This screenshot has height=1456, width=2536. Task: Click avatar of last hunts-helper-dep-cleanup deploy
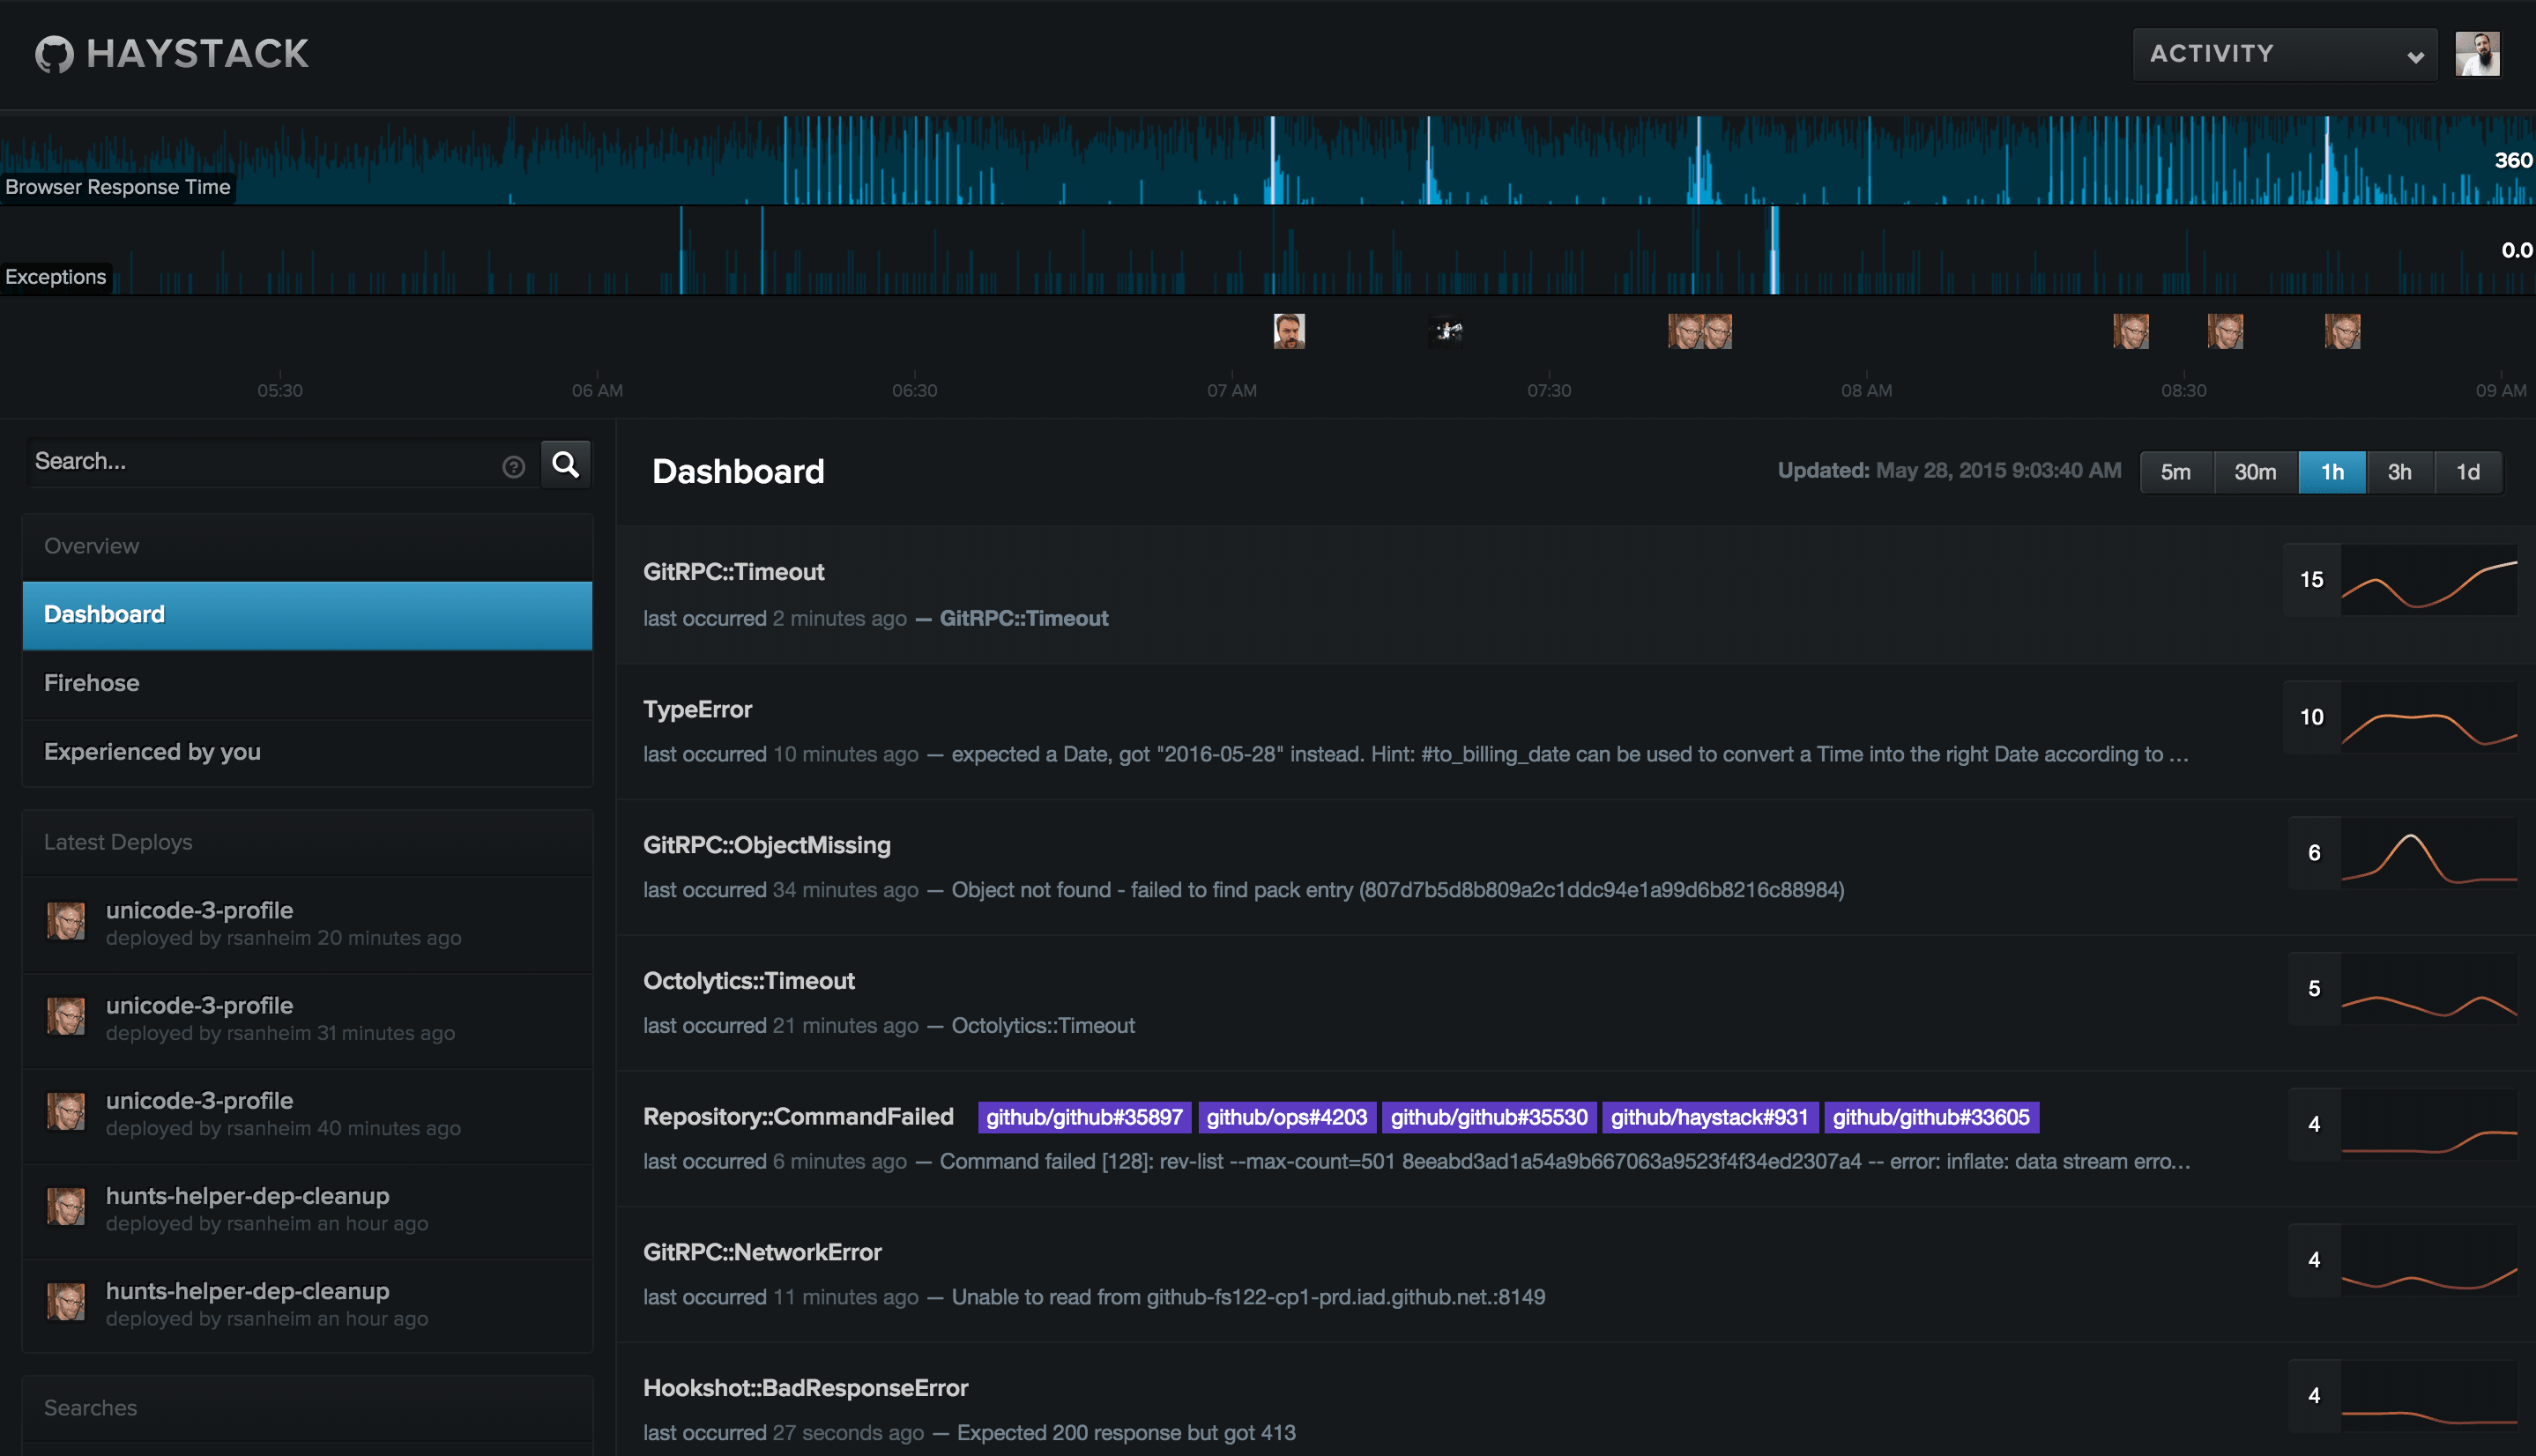point(66,1301)
